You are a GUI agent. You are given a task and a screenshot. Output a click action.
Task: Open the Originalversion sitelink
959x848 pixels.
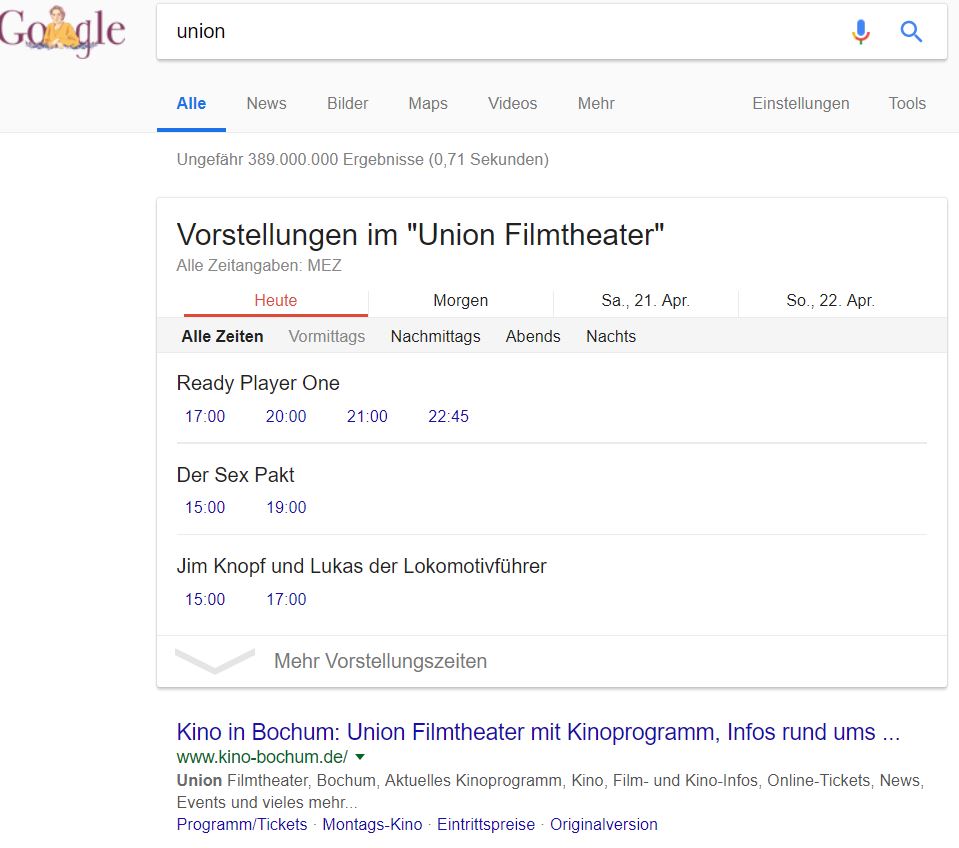604,824
